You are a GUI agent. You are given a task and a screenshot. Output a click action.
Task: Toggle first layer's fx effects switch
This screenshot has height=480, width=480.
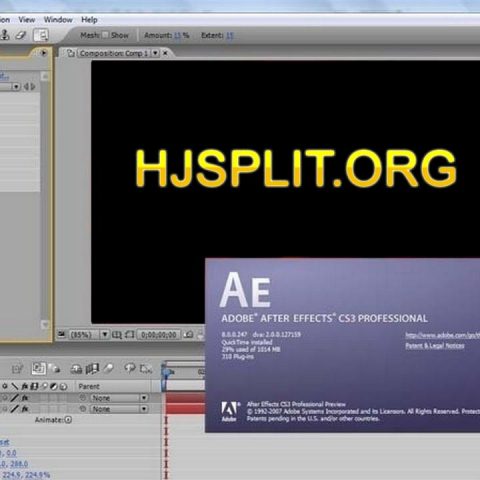tap(25, 398)
